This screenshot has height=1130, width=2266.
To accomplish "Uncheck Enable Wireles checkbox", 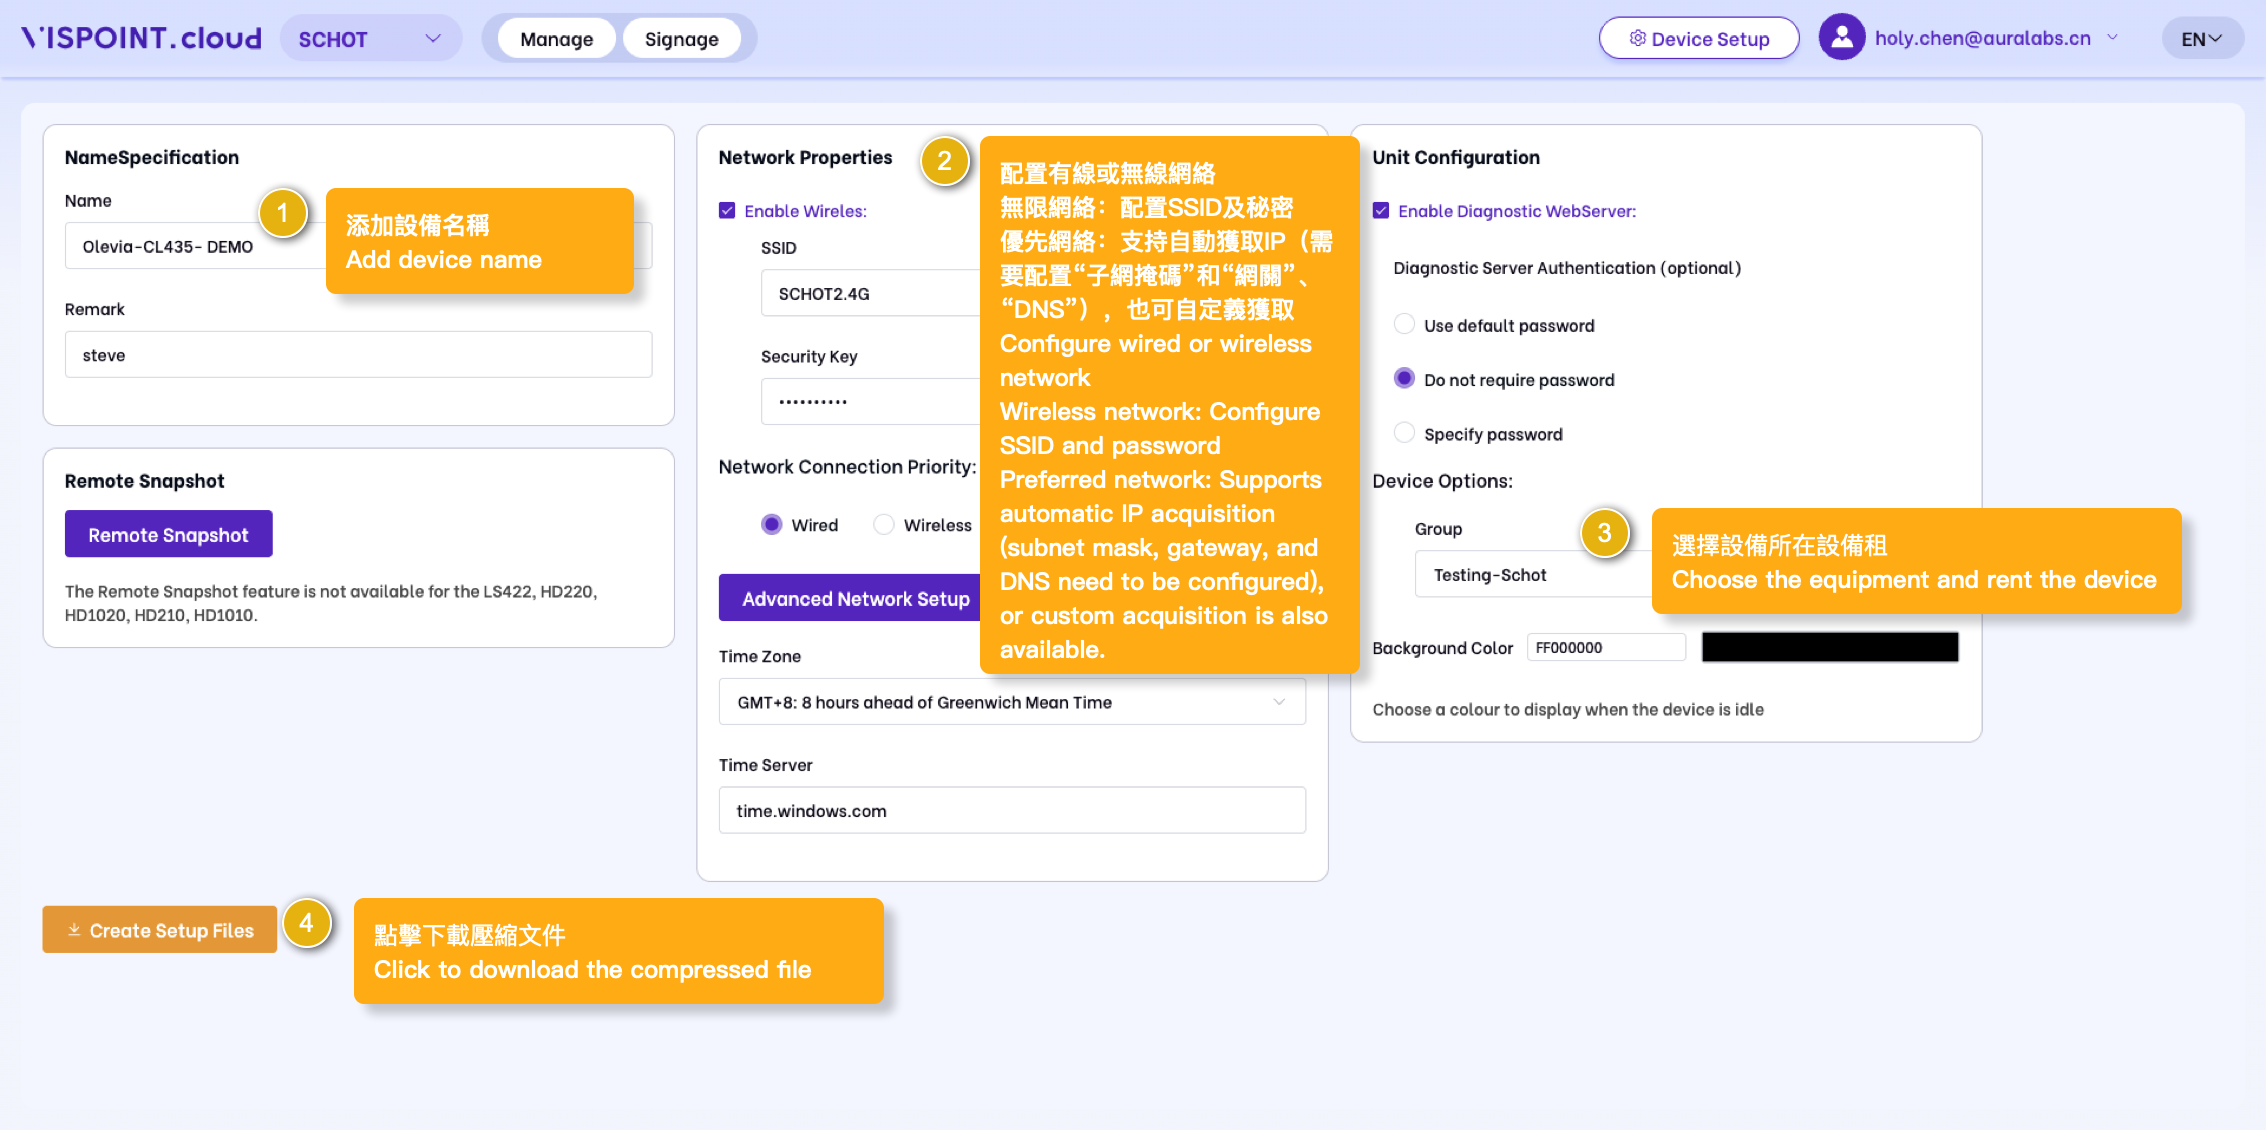I will (x=727, y=211).
